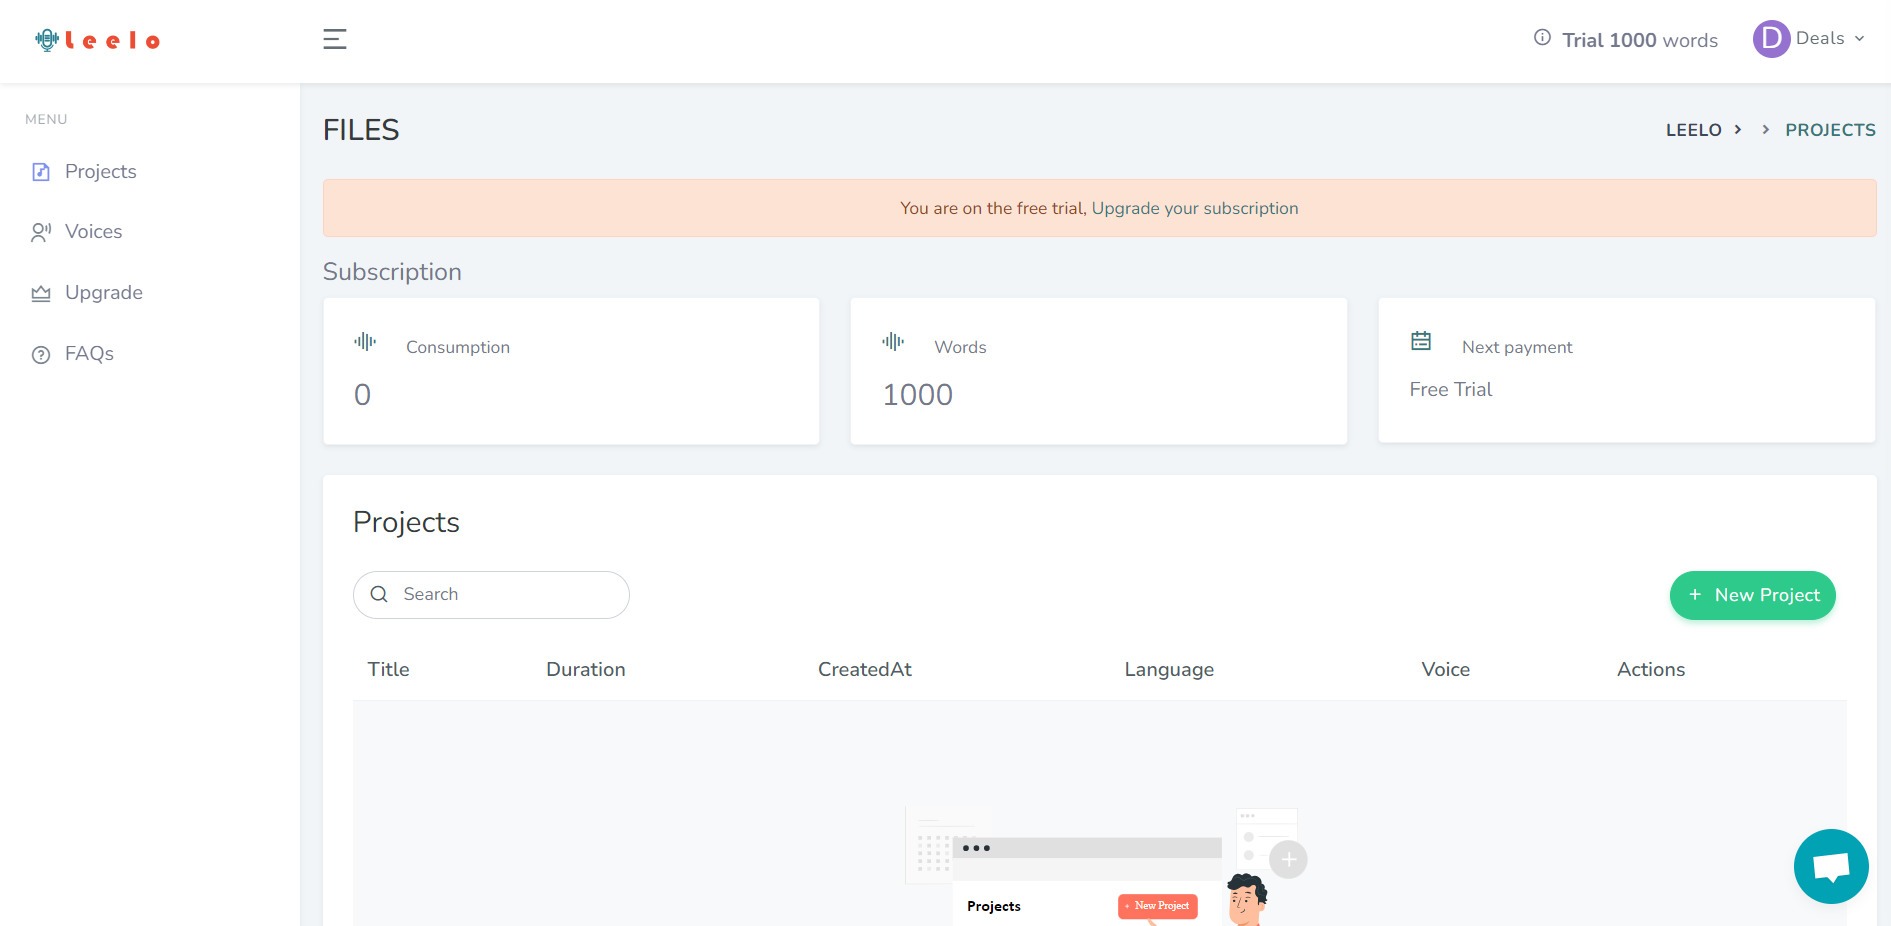Go to Upgrade in the sidebar menu
Image resolution: width=1891 pixels, height=926 pixels.
(104, 292)
